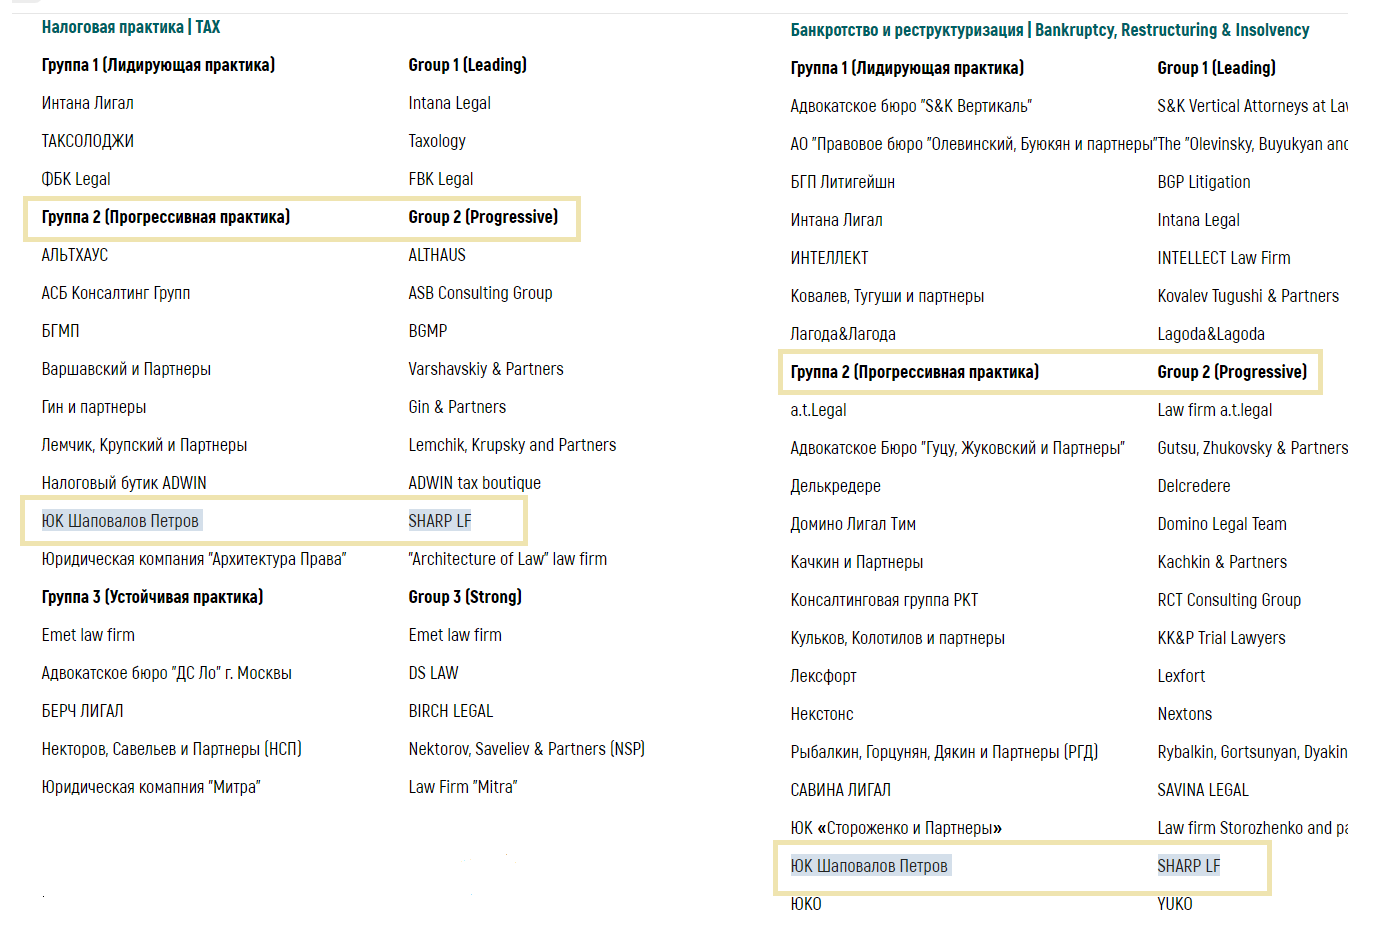Click 'Адвокатское Бюро "Гуцу, Жуковский и Партнеры"'
This screenshot has width=1376, height=948.
tap(958, 448)
